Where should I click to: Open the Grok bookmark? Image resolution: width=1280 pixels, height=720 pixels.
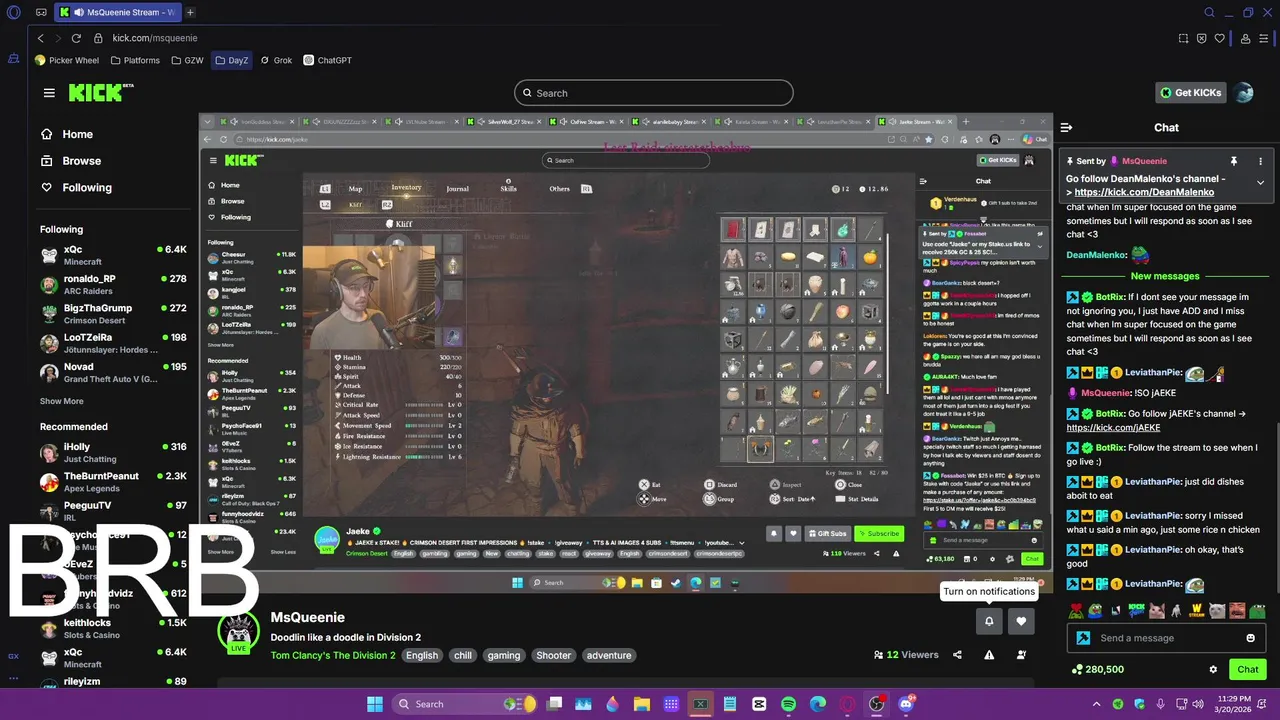point(276,60)
